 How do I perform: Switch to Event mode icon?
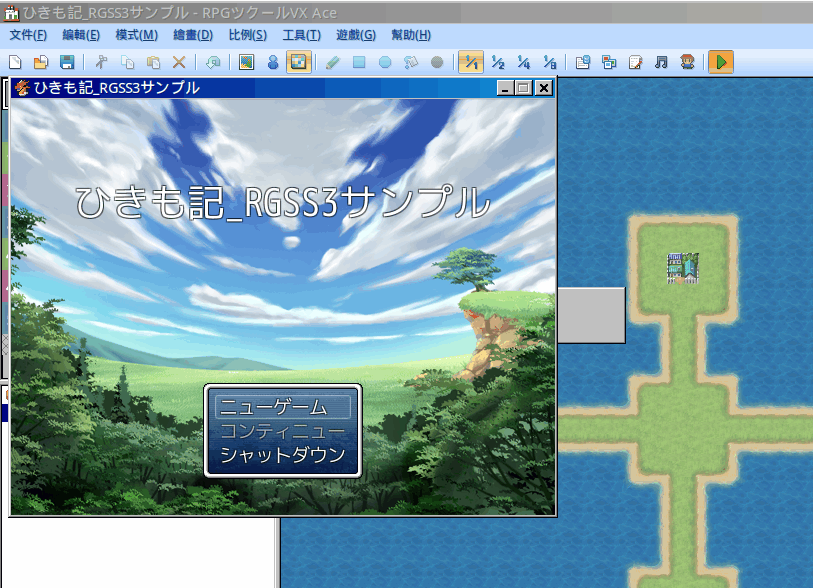point(273,63)
